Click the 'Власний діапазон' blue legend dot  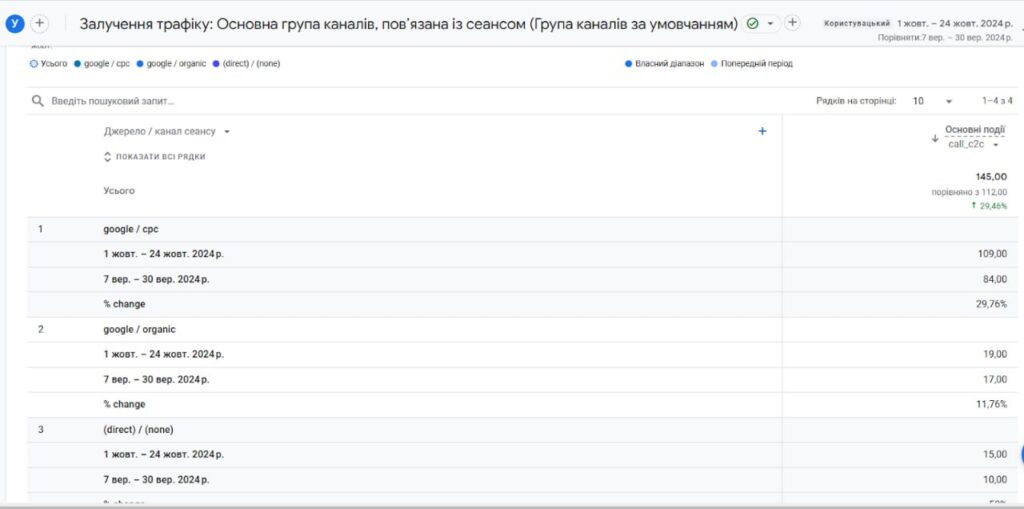(x=628, y=64)
